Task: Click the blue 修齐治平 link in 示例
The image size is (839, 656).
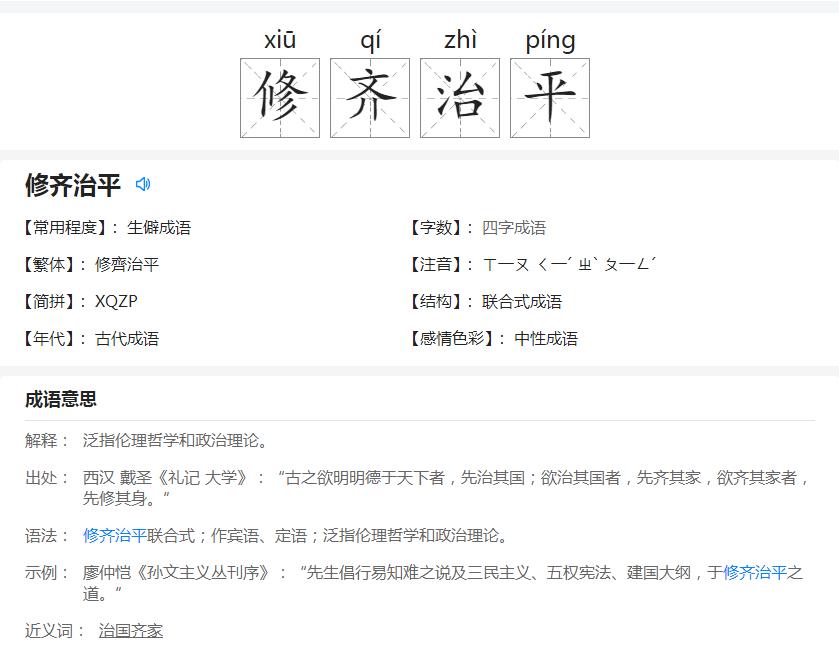Action: click(754, 573)
